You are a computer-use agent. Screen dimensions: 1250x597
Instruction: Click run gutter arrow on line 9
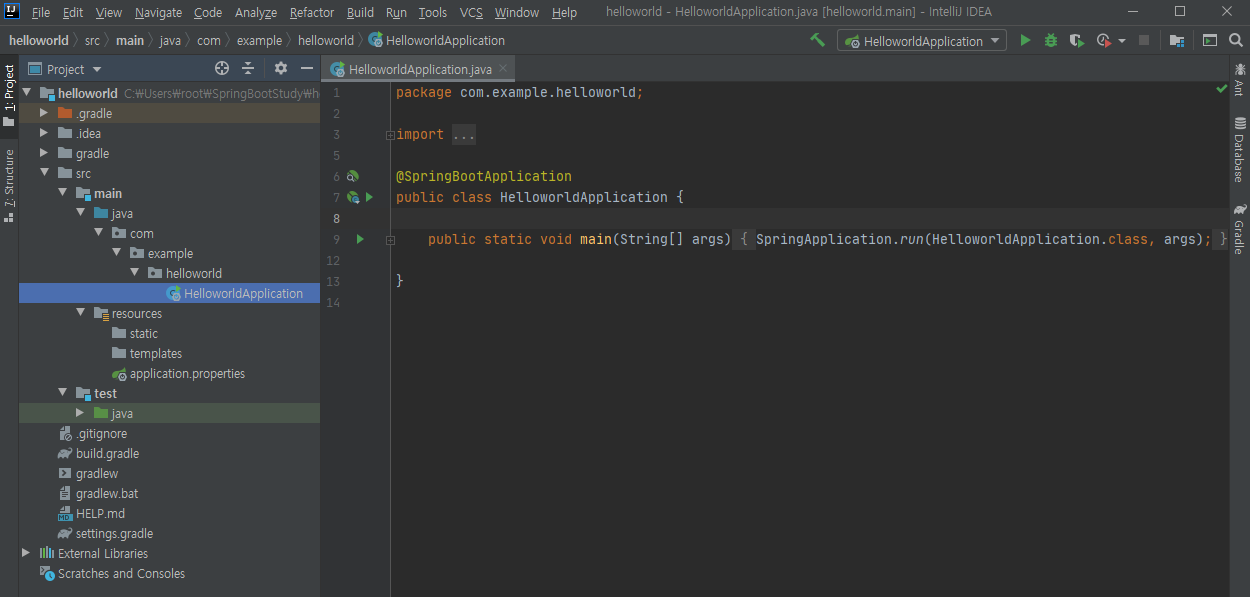click(360, 239)
